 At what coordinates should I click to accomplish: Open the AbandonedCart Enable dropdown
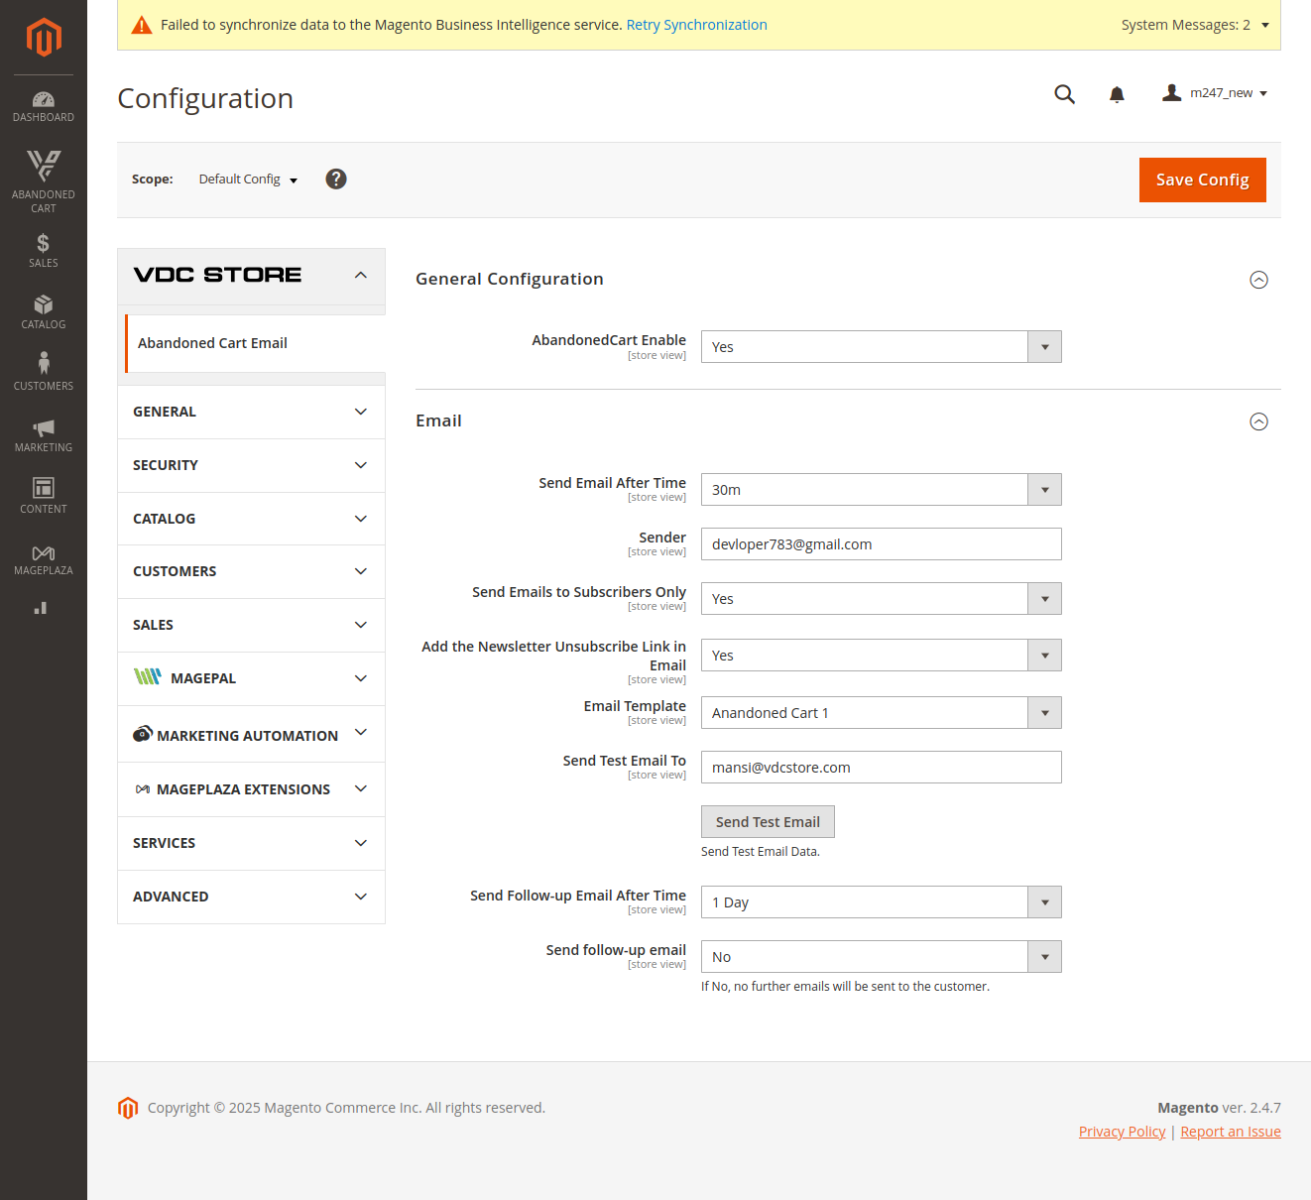coord(880,347)
